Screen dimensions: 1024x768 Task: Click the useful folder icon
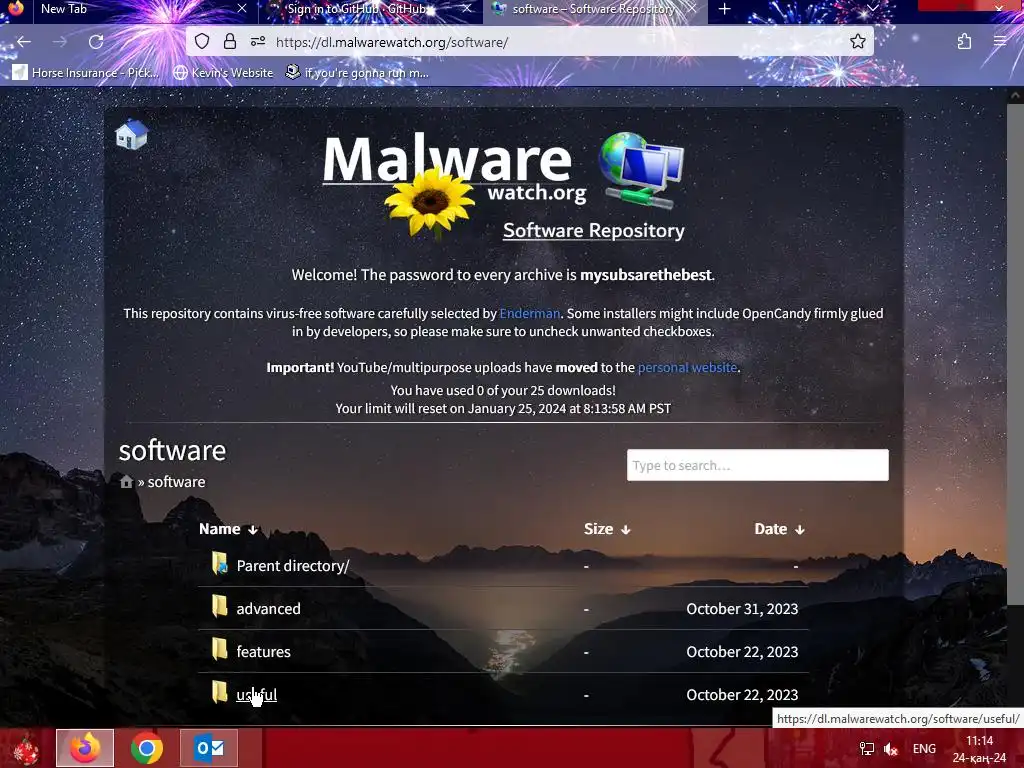click(219, 693)
